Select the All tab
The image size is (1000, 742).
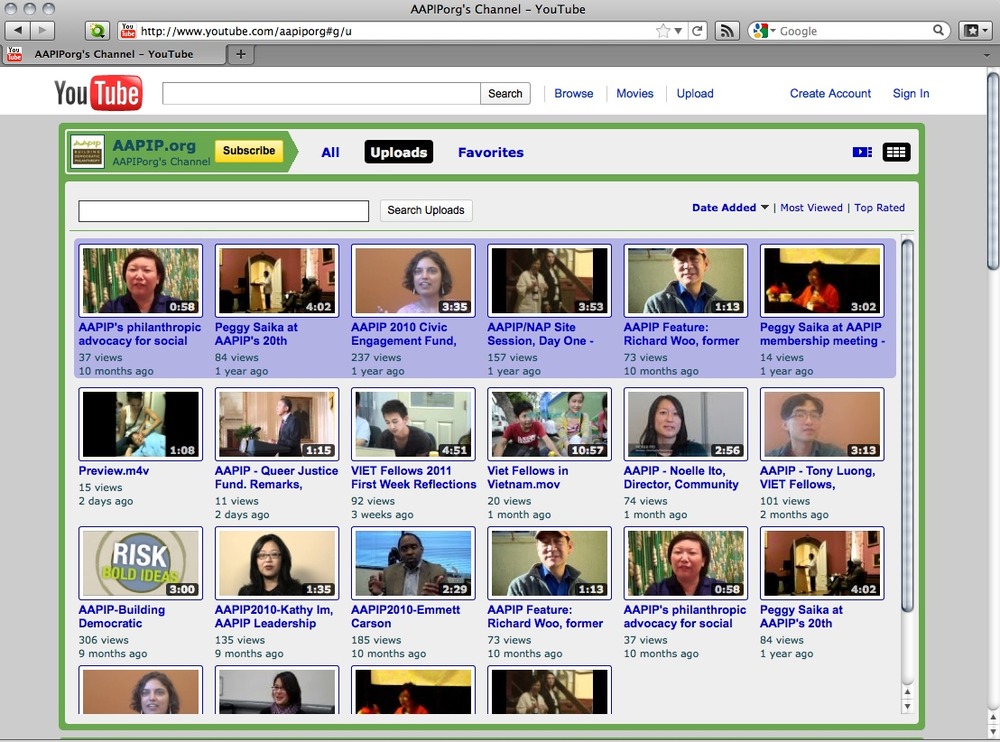click(x=330, y=153)
